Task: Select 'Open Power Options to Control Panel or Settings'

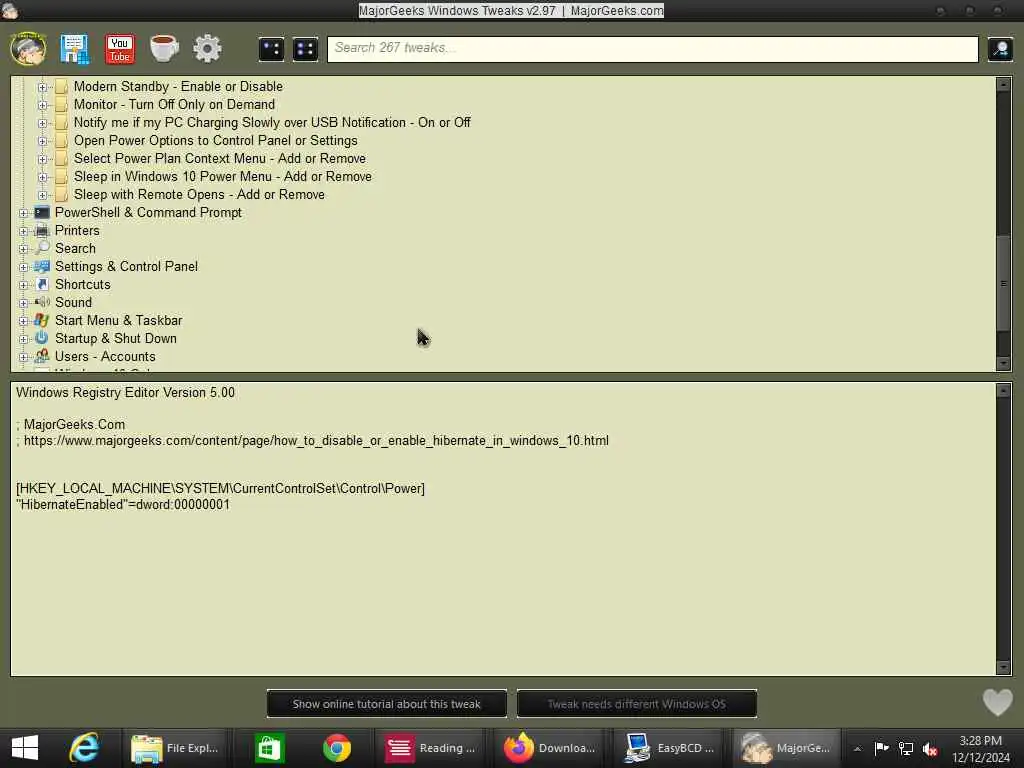Action: click(216, 140)
